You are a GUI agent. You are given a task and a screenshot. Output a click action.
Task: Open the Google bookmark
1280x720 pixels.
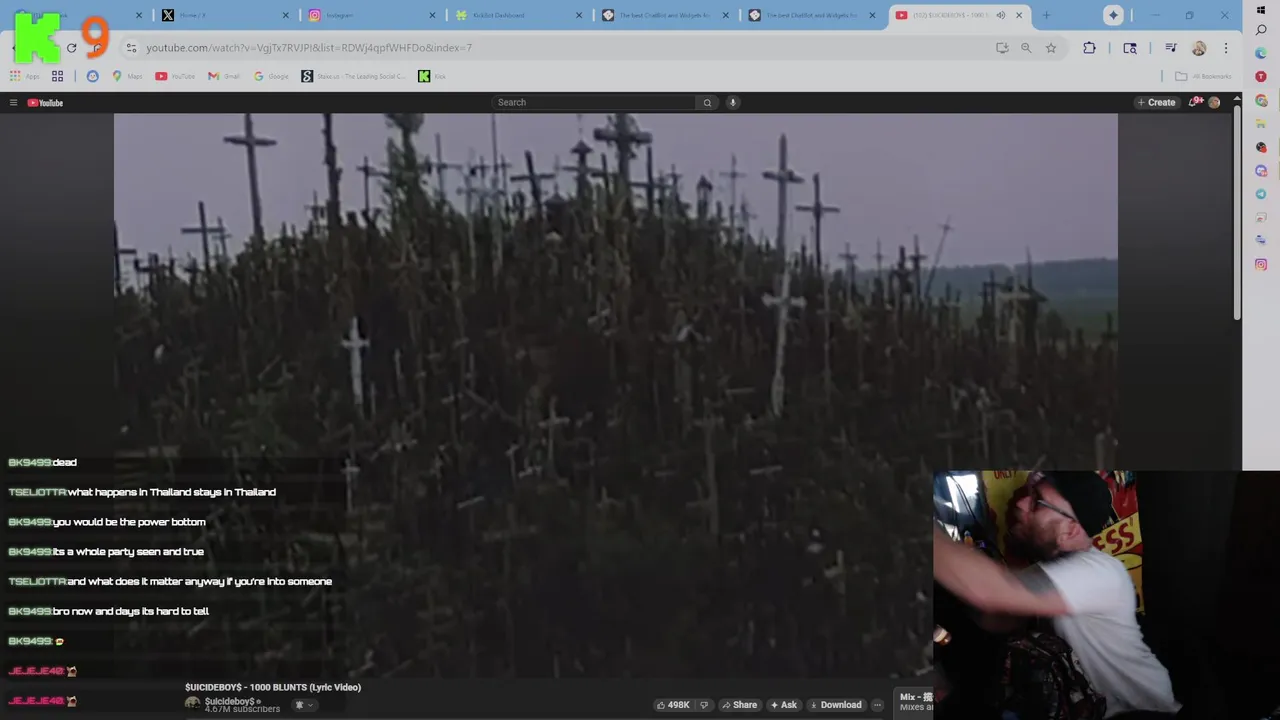pos(271,76)
